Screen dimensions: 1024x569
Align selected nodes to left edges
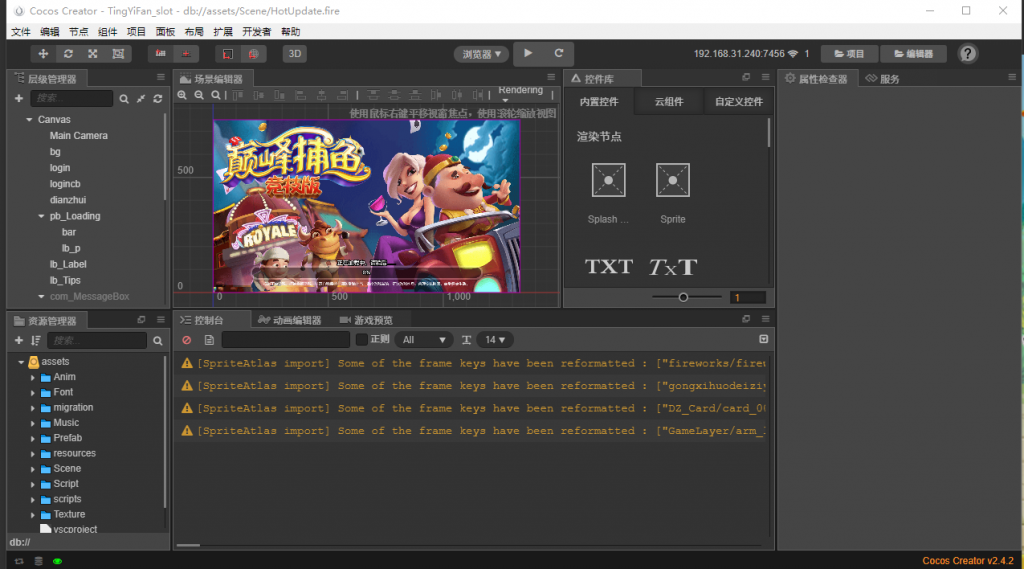(x=300, y=95)
